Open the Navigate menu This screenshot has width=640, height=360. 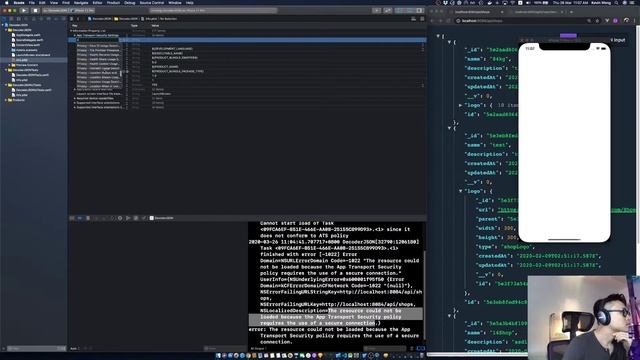[81, 2]
